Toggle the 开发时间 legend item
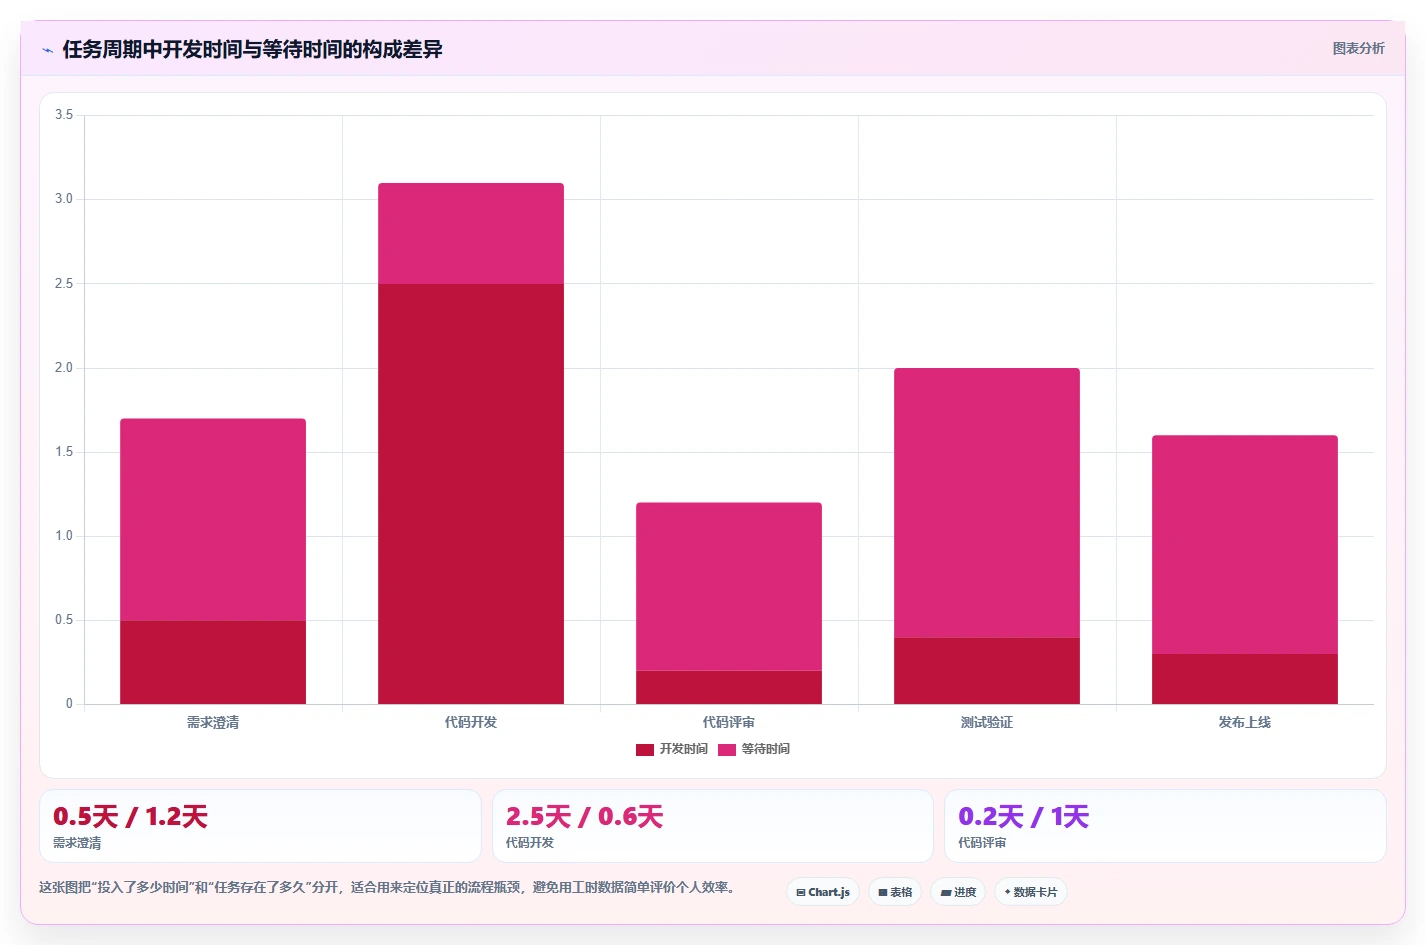 pos(672,749)
